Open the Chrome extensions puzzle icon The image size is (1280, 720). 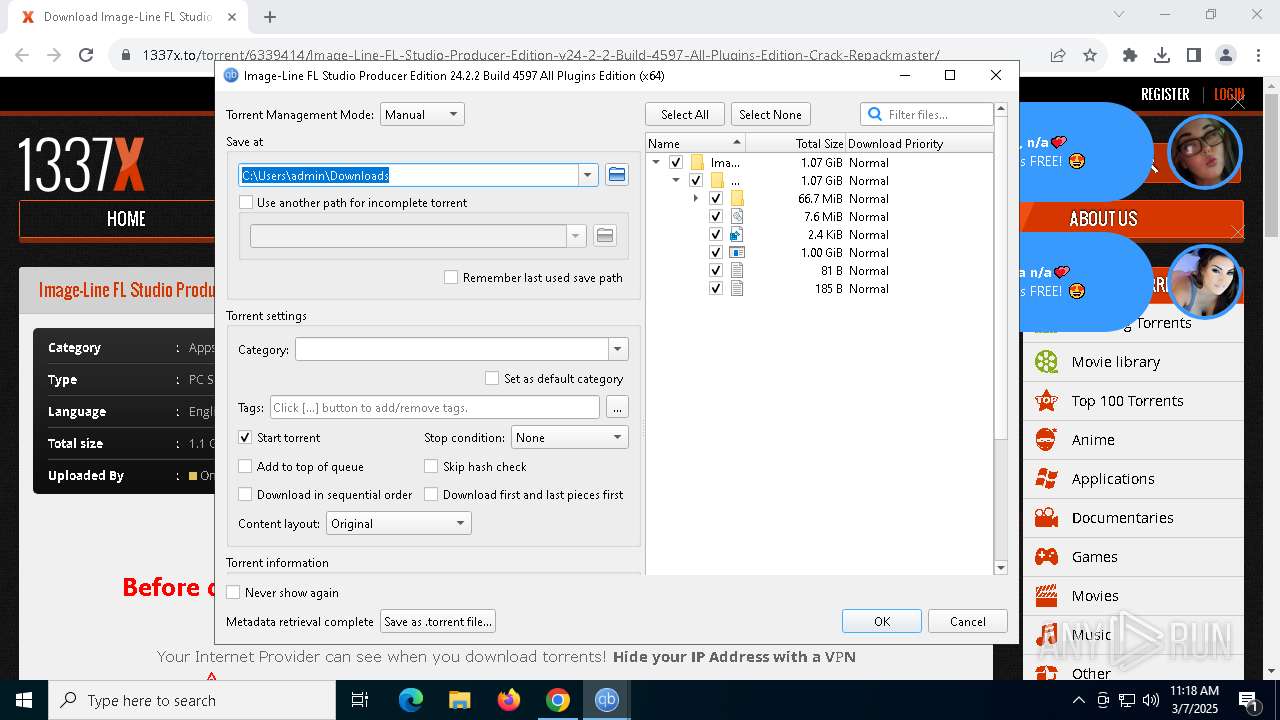coord(1130,55)
